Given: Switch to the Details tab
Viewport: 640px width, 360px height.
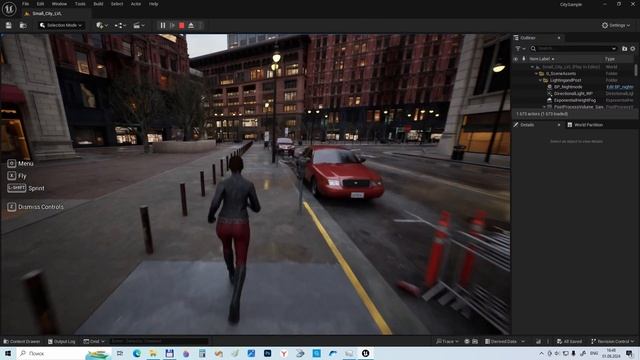Looking at the screenshot, I should click(x=527, y=125).
